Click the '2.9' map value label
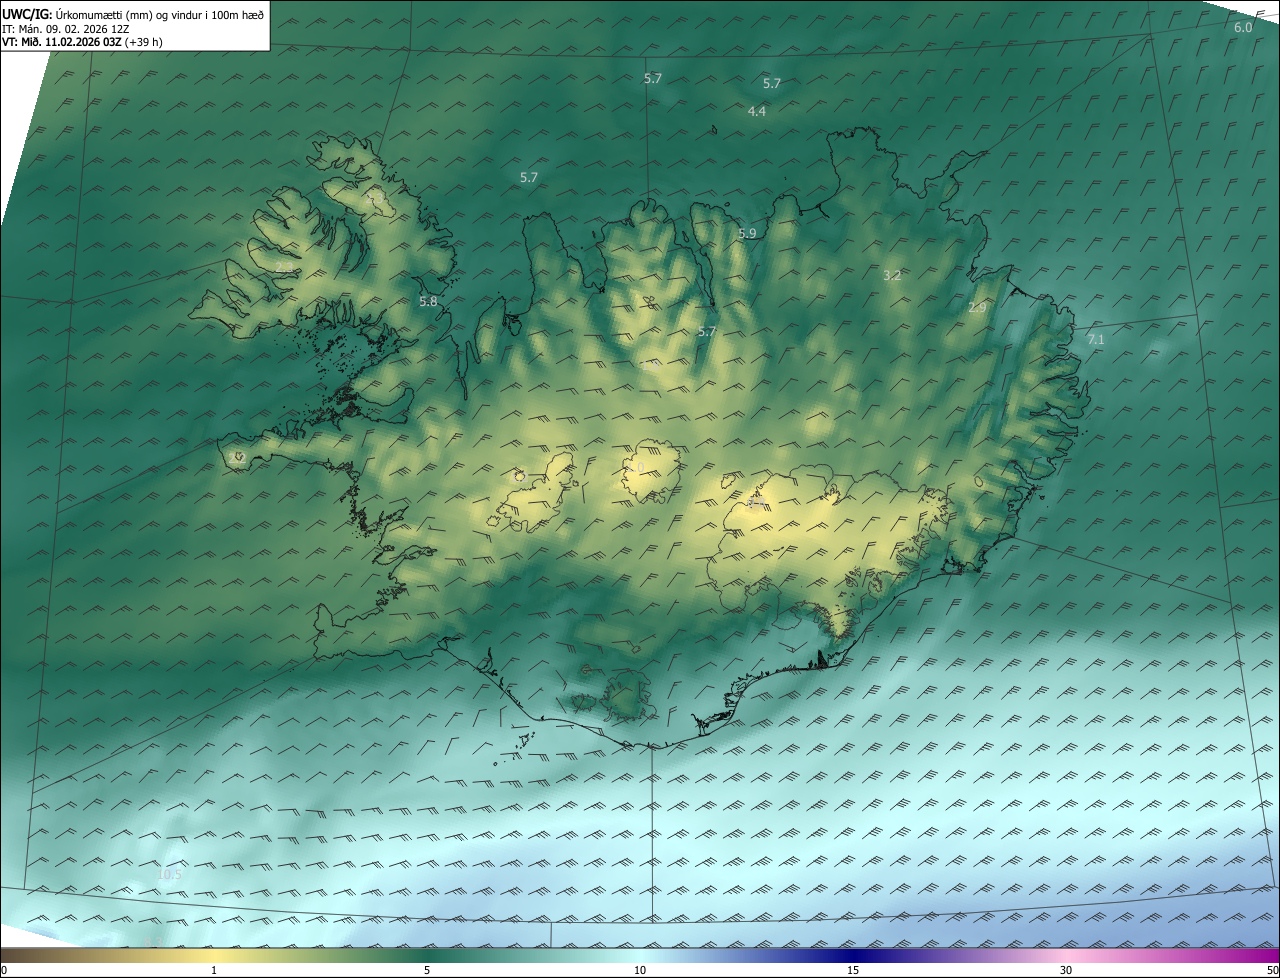 (x=977, y=309)
